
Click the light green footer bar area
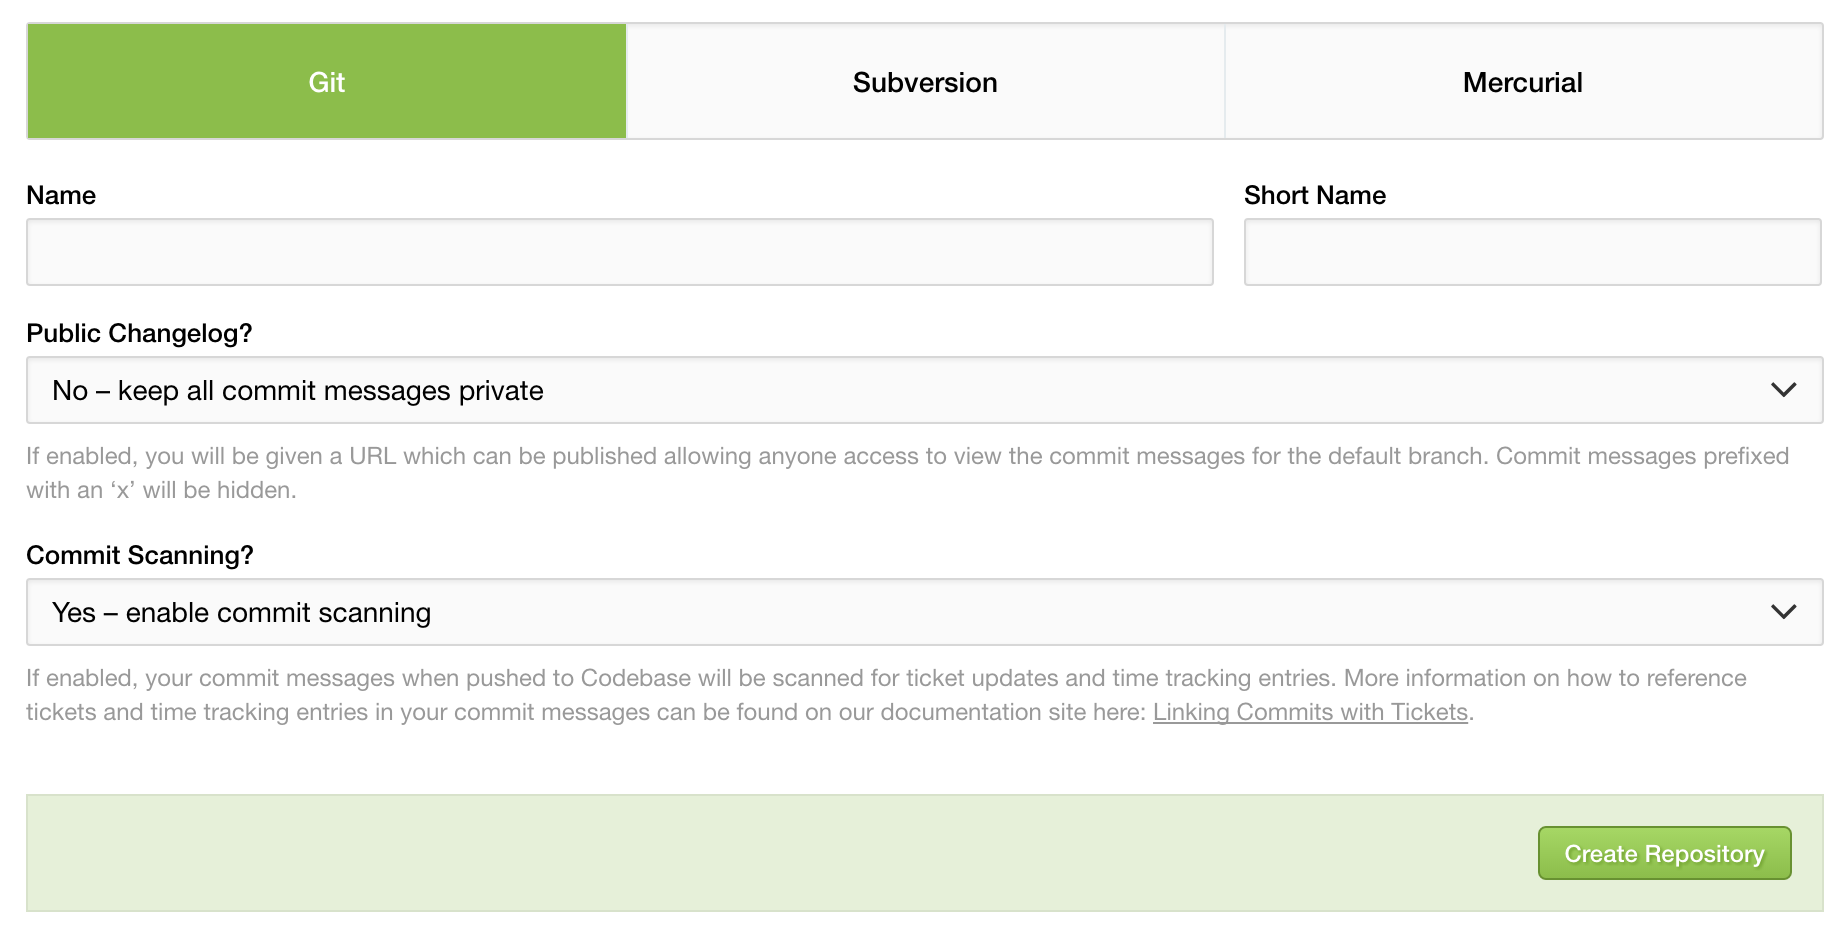point(780,853)
